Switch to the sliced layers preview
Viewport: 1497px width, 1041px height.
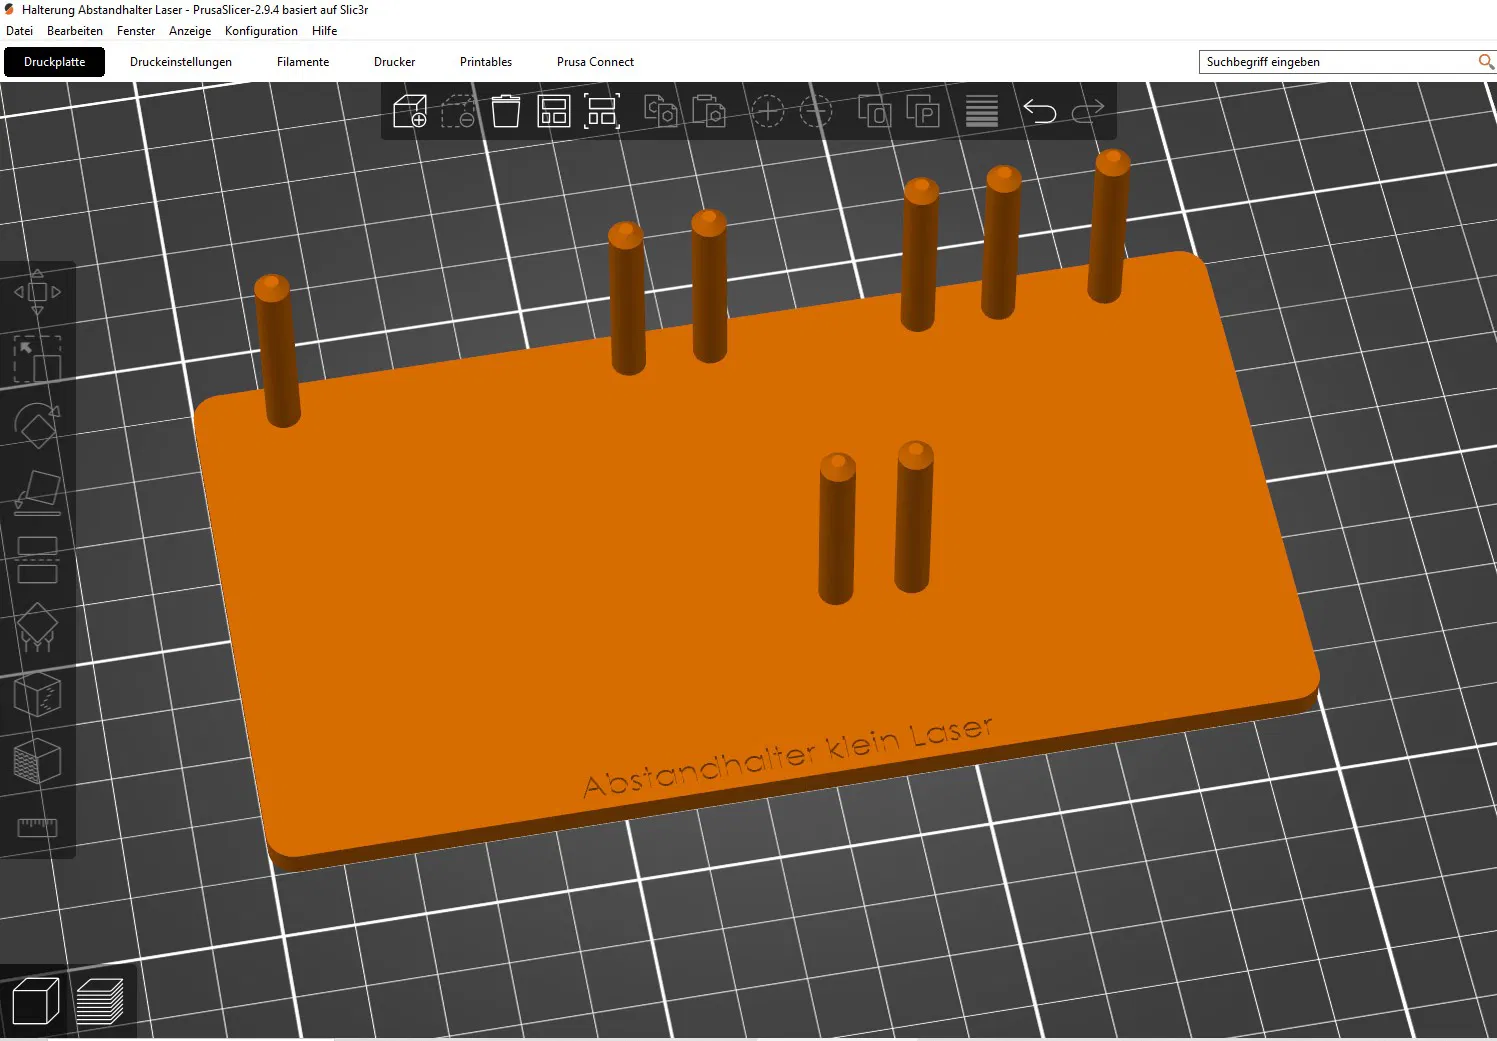[x=100, y=1000]
